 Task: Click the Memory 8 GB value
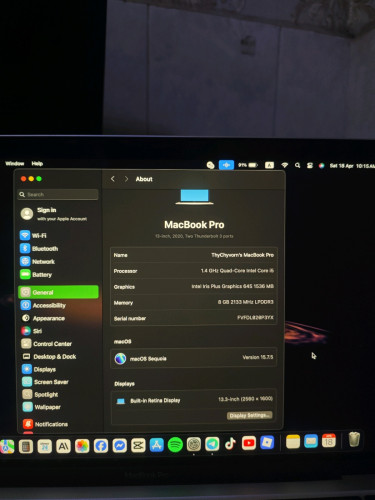click(x=246, y=302)
